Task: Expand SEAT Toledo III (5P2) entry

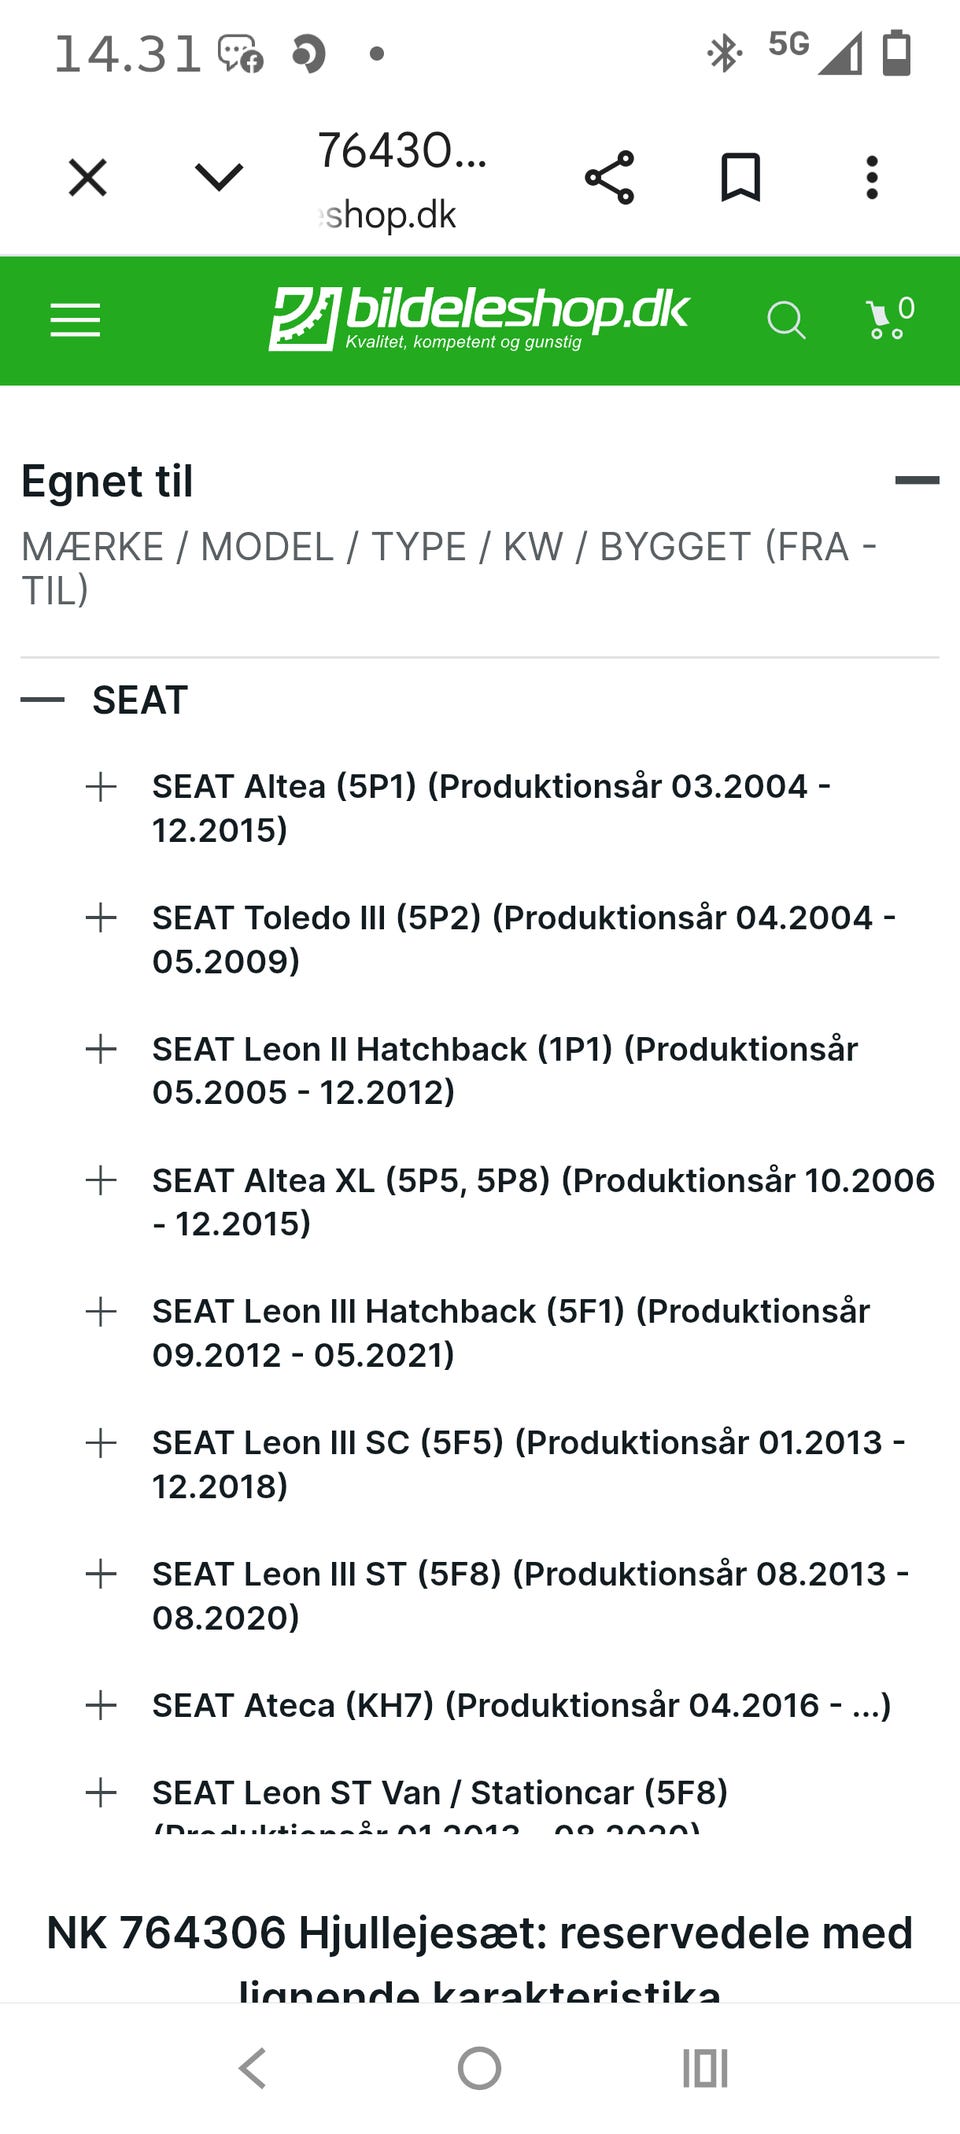Action: pos(101,918)
